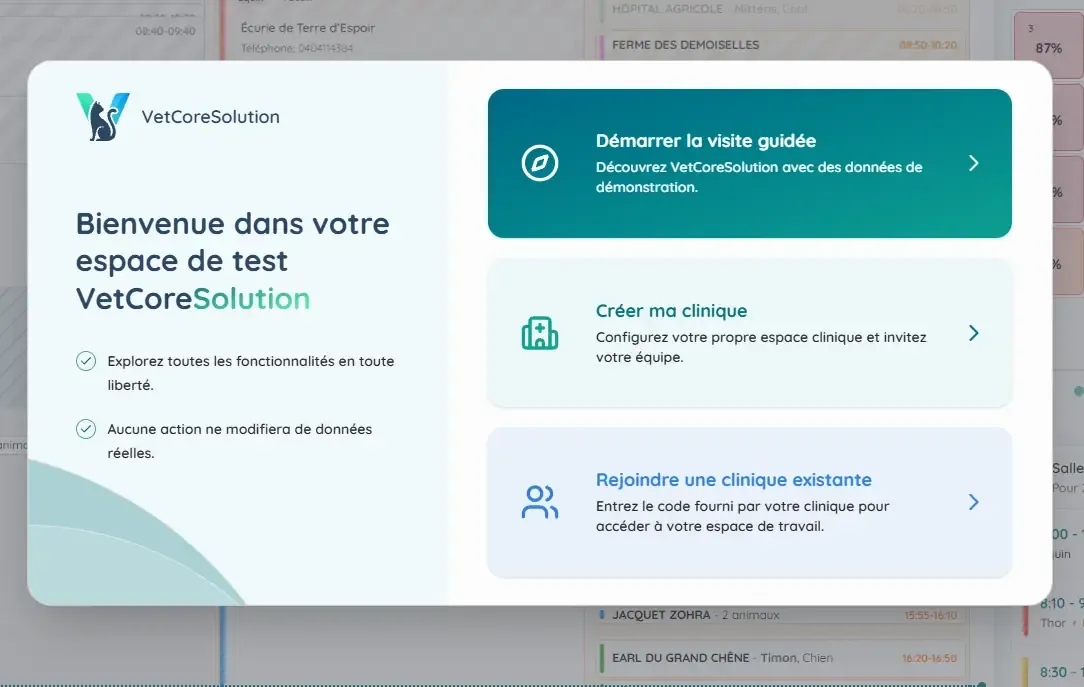Click the compass icon for guided tour

tap(539, 163)
